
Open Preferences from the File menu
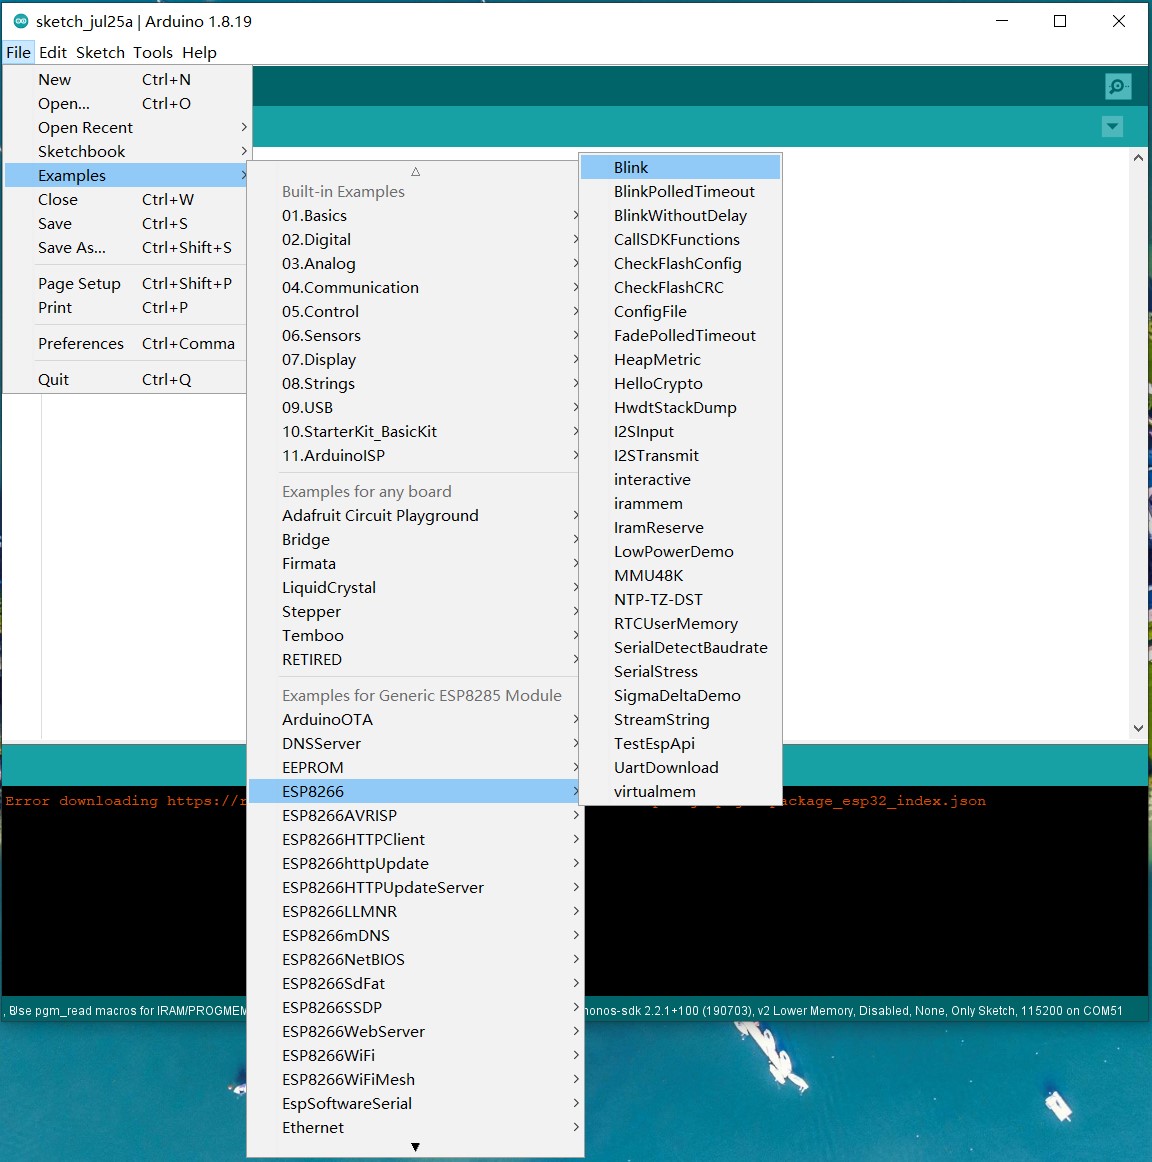click(126, 343)
